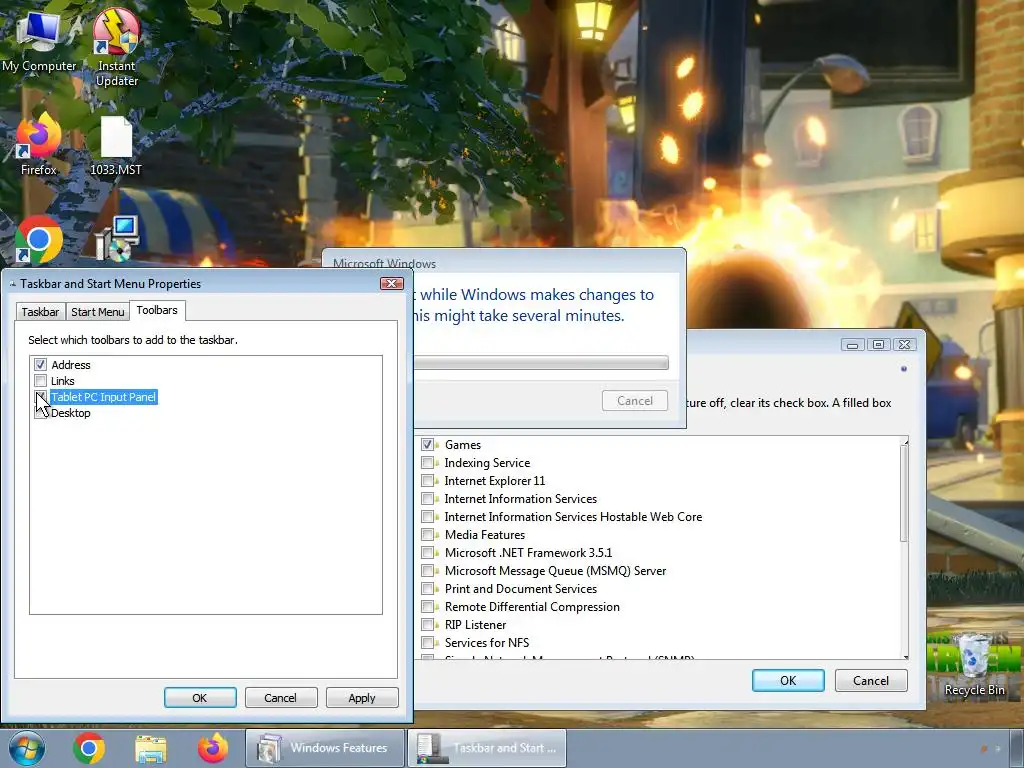Check the Services for NFS checkbox

(x=428, y=643)
